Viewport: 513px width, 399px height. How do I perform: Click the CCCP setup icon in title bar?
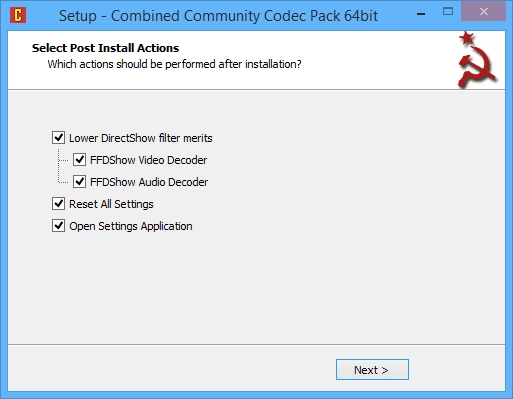point(18,15)
